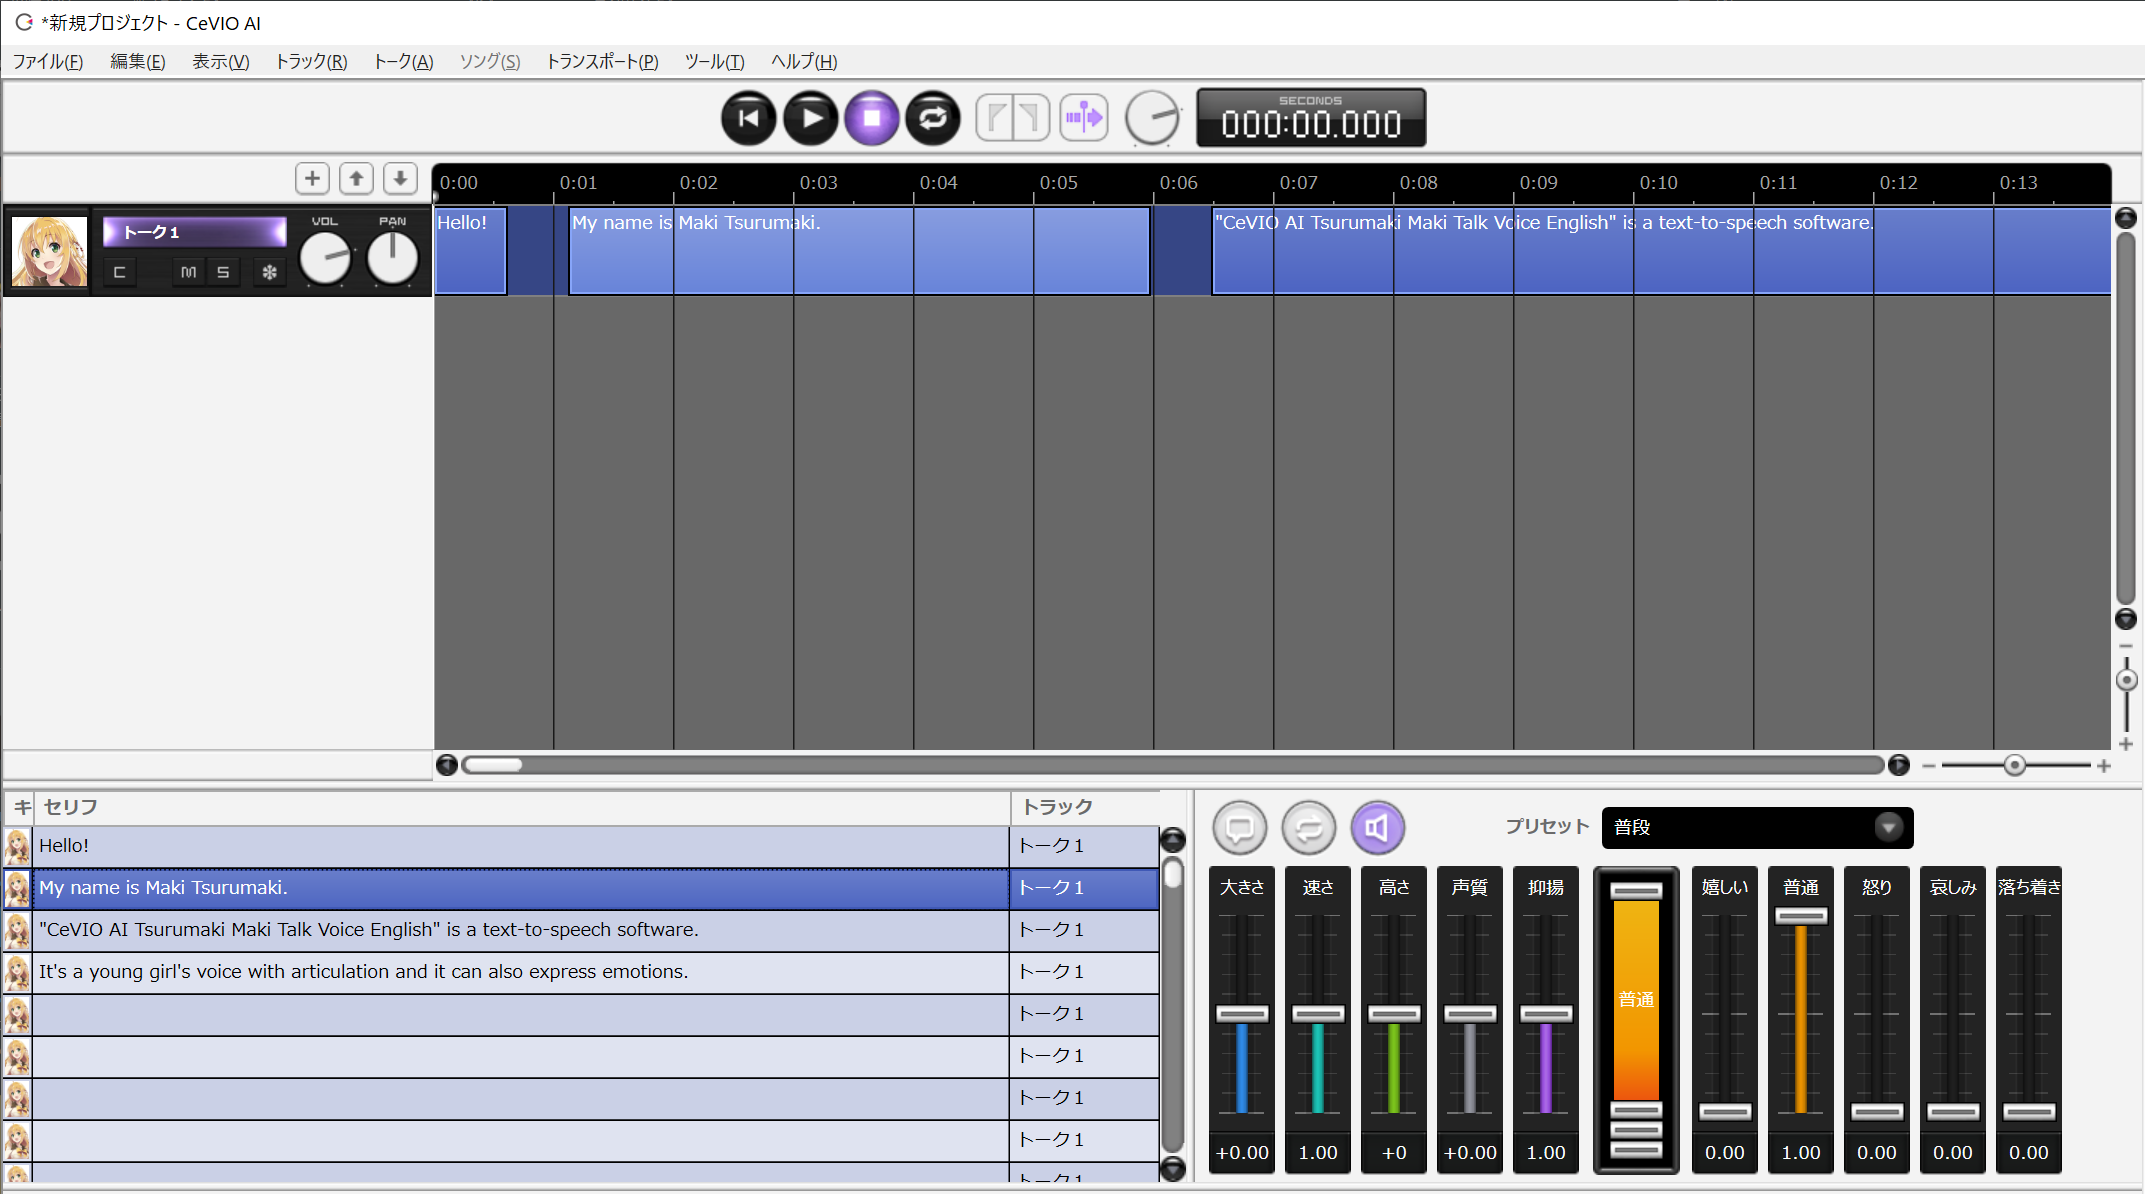
Task: Click the 普通 emotion slider handle
Action: click(1801, 916)
